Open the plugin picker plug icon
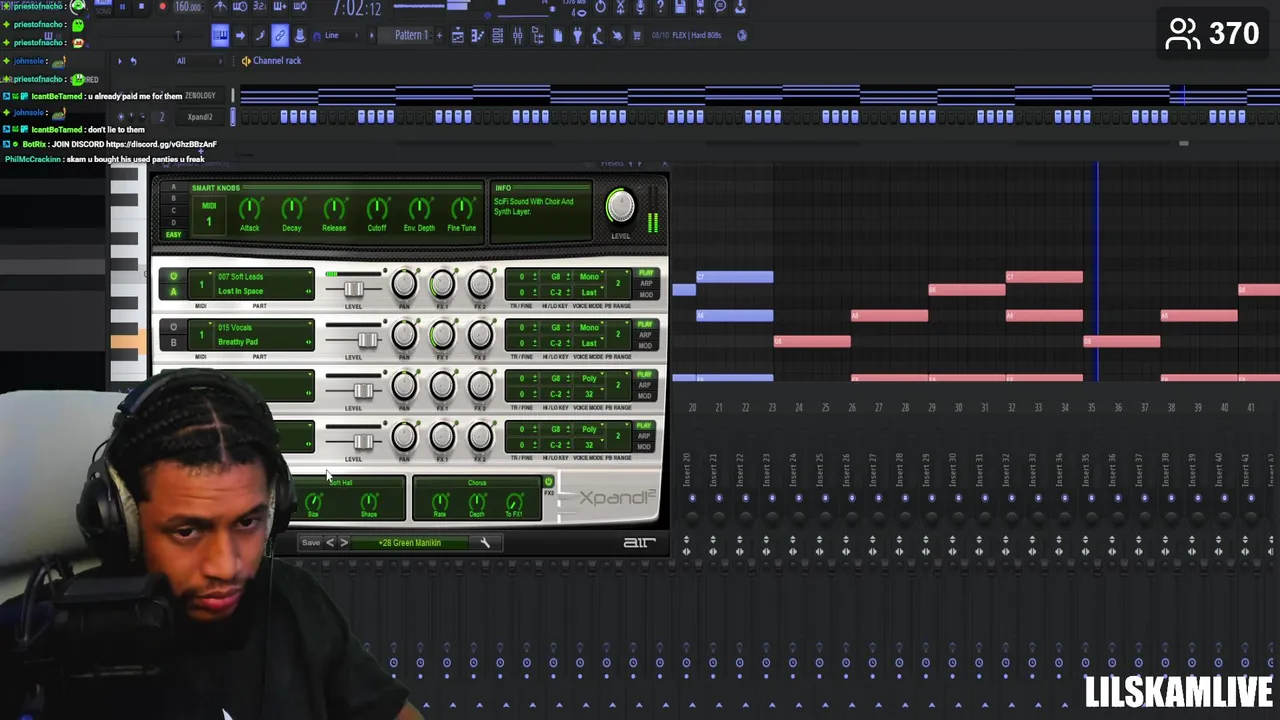The width and height of the screenshot is (1280, 720). (x=577, y=35)
